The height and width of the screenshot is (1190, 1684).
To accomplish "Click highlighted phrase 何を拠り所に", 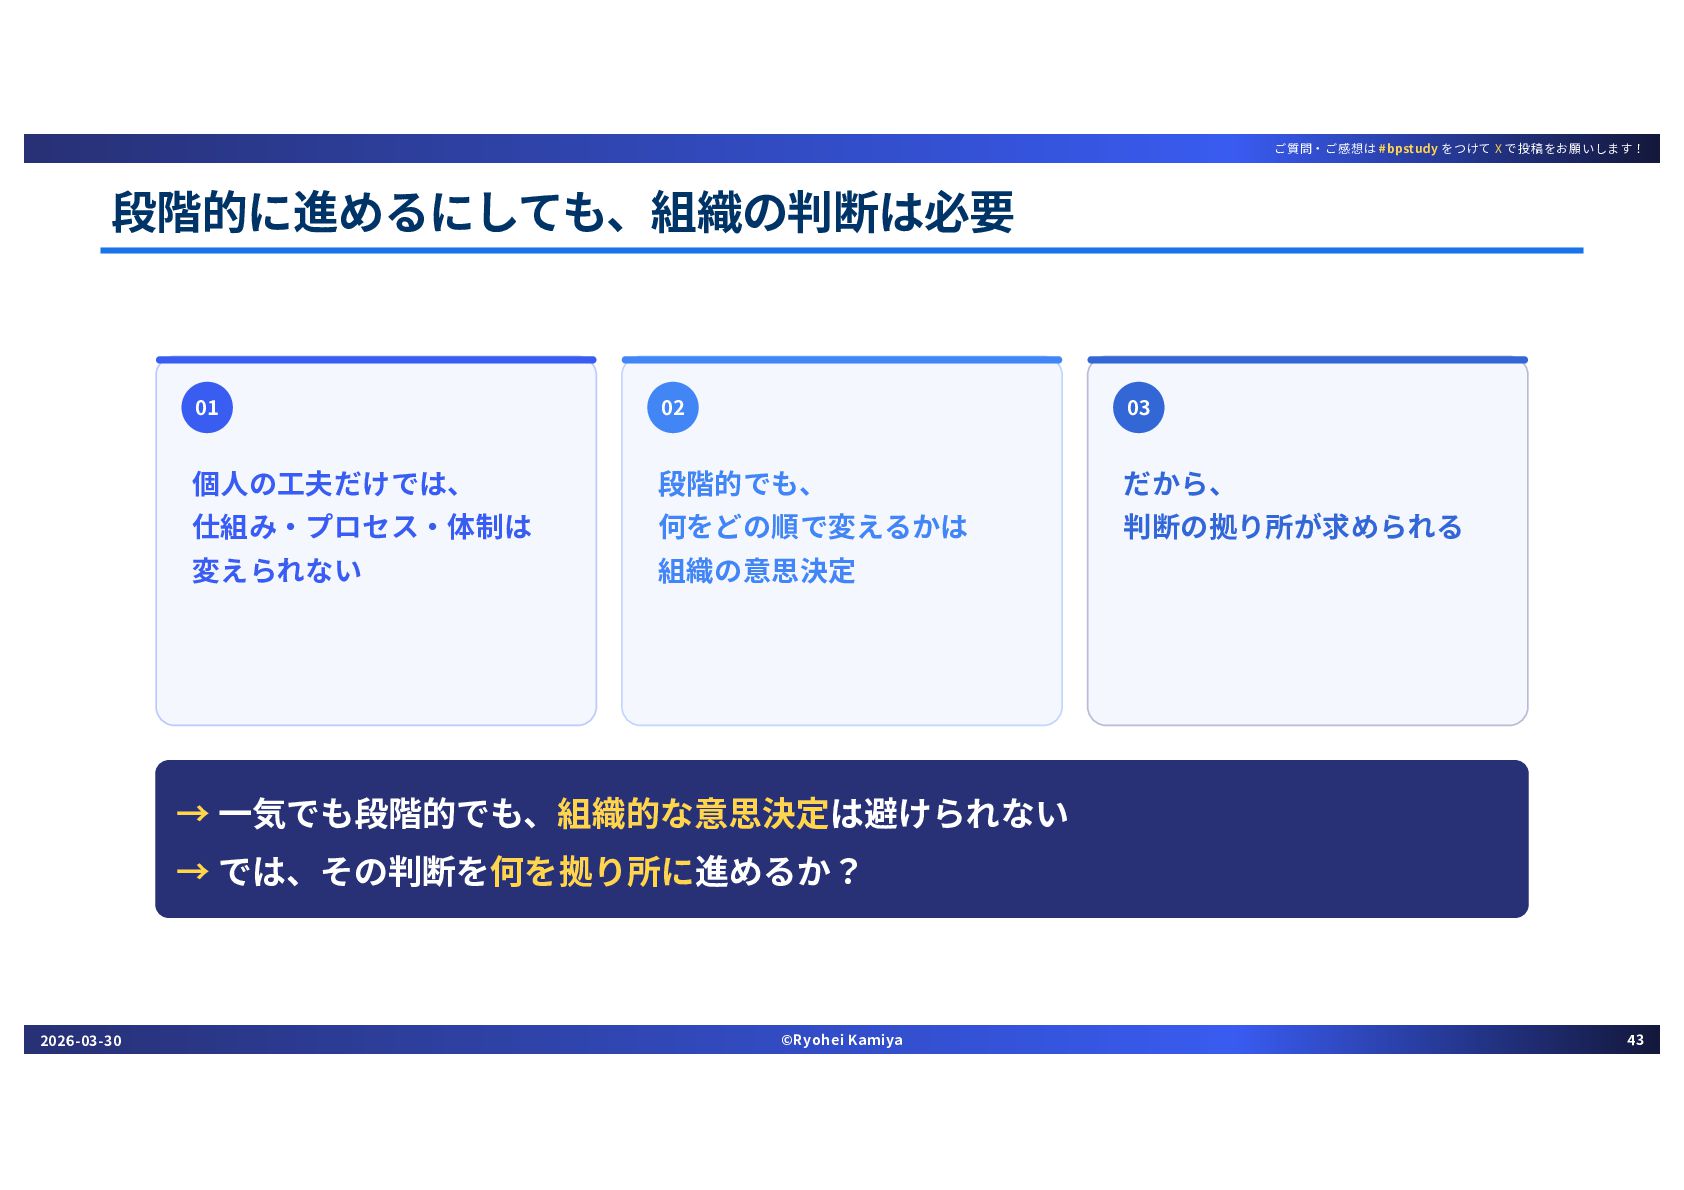I will [x=592, y=871].
